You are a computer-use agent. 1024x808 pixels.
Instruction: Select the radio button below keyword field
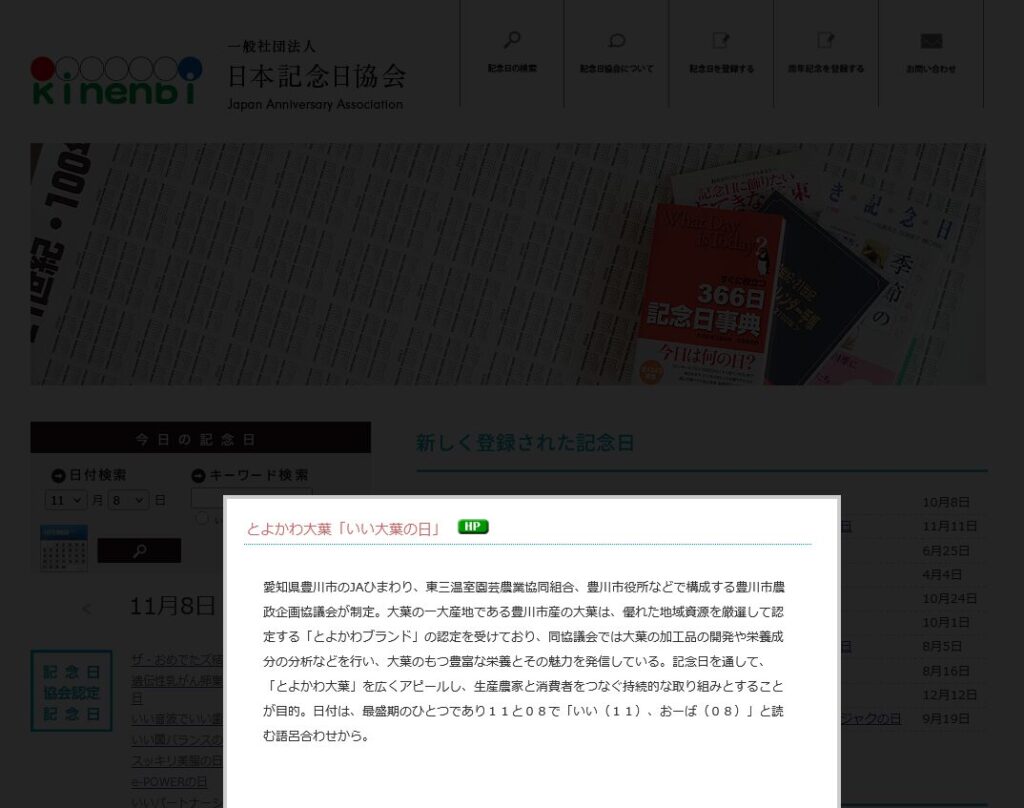point(202,518)
